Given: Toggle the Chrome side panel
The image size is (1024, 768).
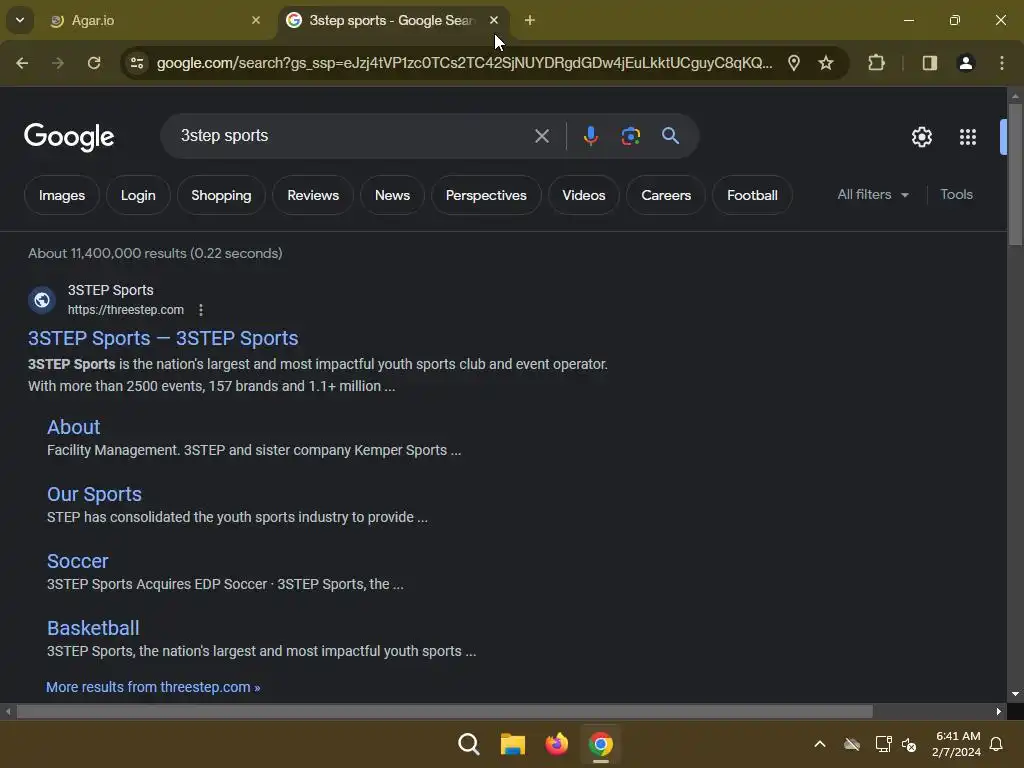Looking at the screenshot, I should coord(930,63).
